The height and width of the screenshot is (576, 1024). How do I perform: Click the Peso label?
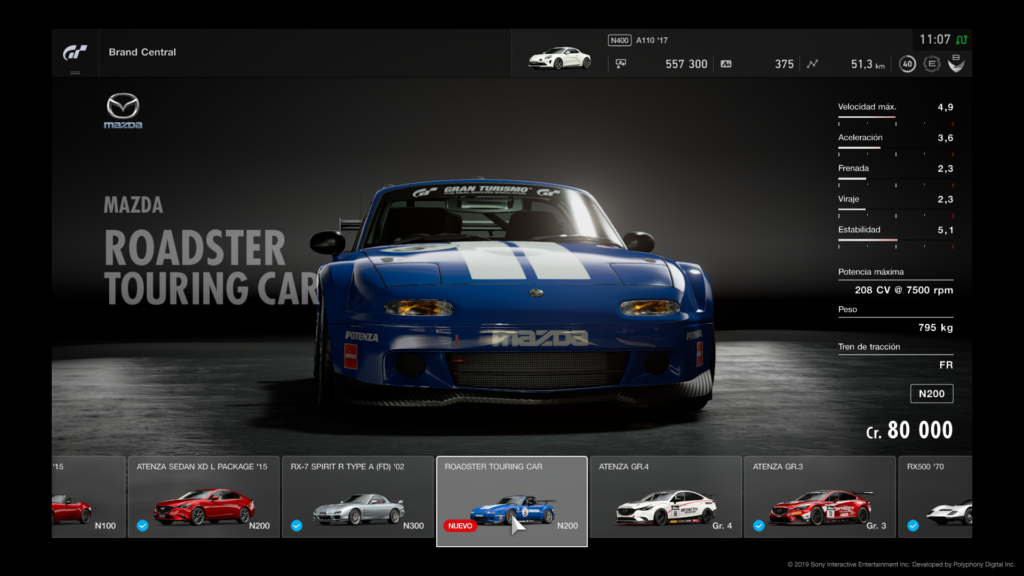coord(848,310)
